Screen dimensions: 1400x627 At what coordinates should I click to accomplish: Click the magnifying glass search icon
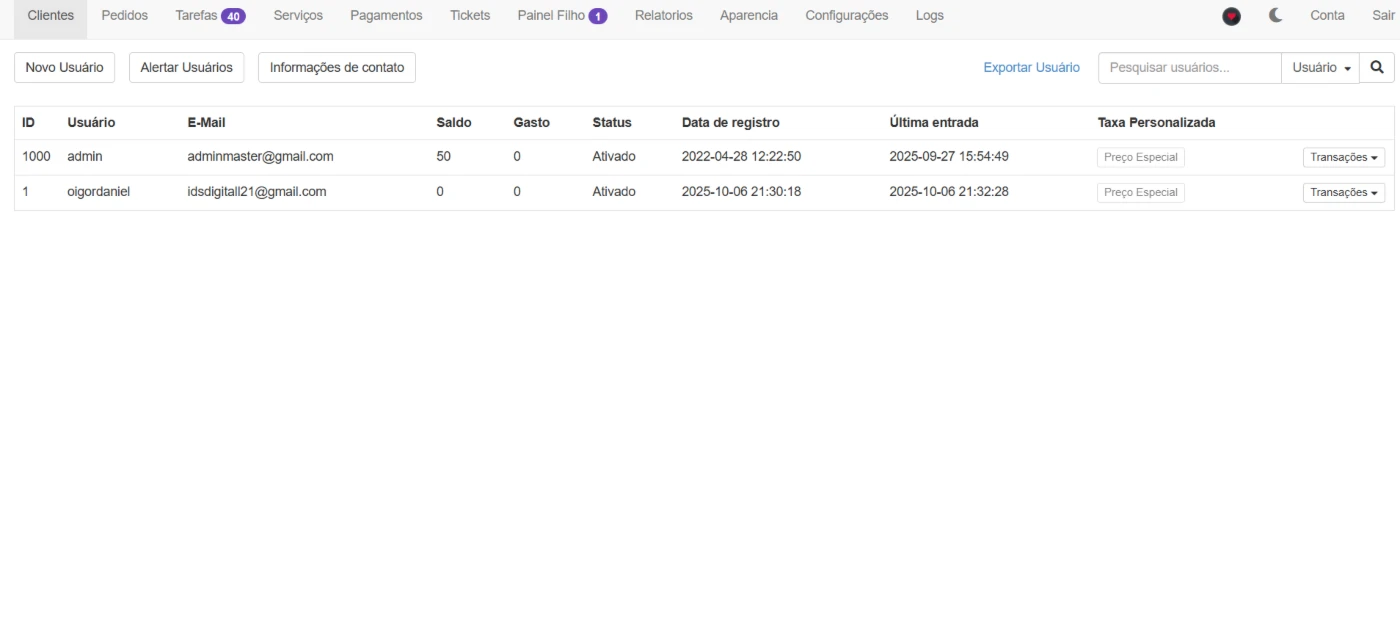tap(1377, 67)
